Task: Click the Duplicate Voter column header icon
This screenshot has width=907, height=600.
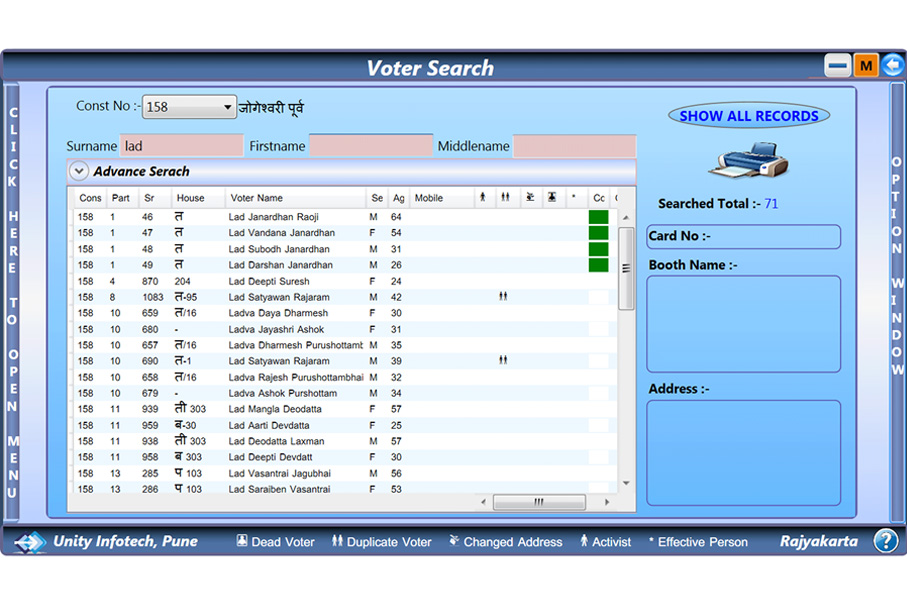Action: pyautogui.click(x=505, y=198)
